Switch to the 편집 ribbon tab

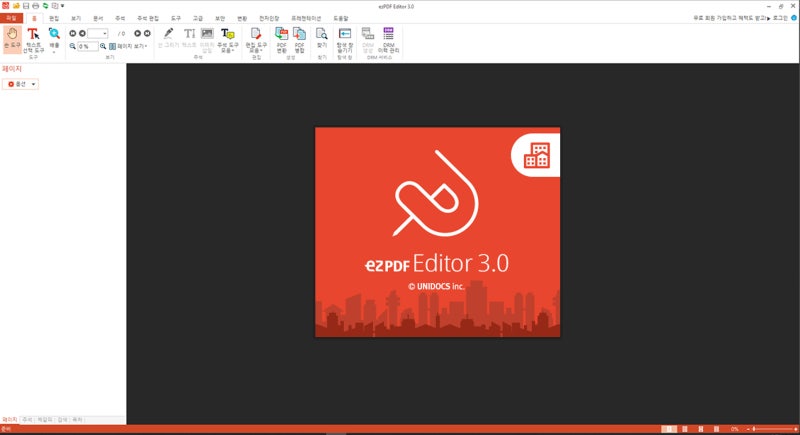[x=54, y=18]
